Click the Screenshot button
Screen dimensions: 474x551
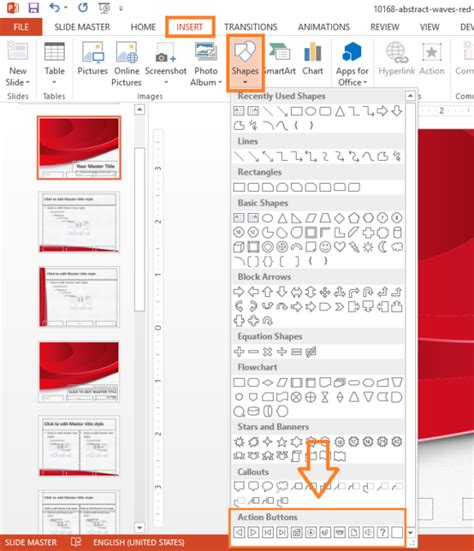pos(165,64)
